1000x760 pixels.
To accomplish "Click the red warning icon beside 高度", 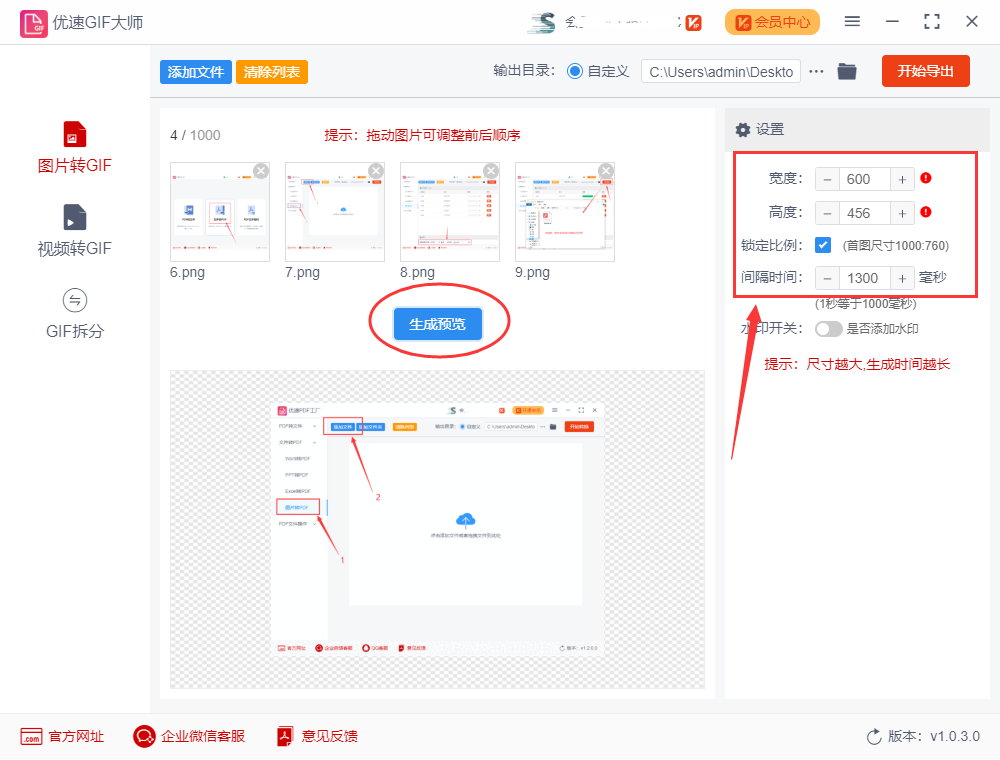I will click(x=926, y=212).
